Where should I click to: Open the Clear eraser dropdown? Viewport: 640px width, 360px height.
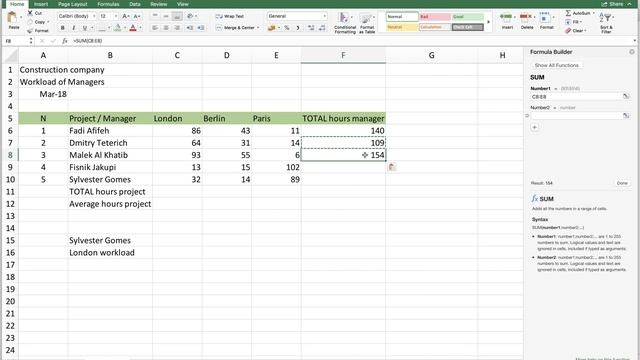click(x=576, y=31)
